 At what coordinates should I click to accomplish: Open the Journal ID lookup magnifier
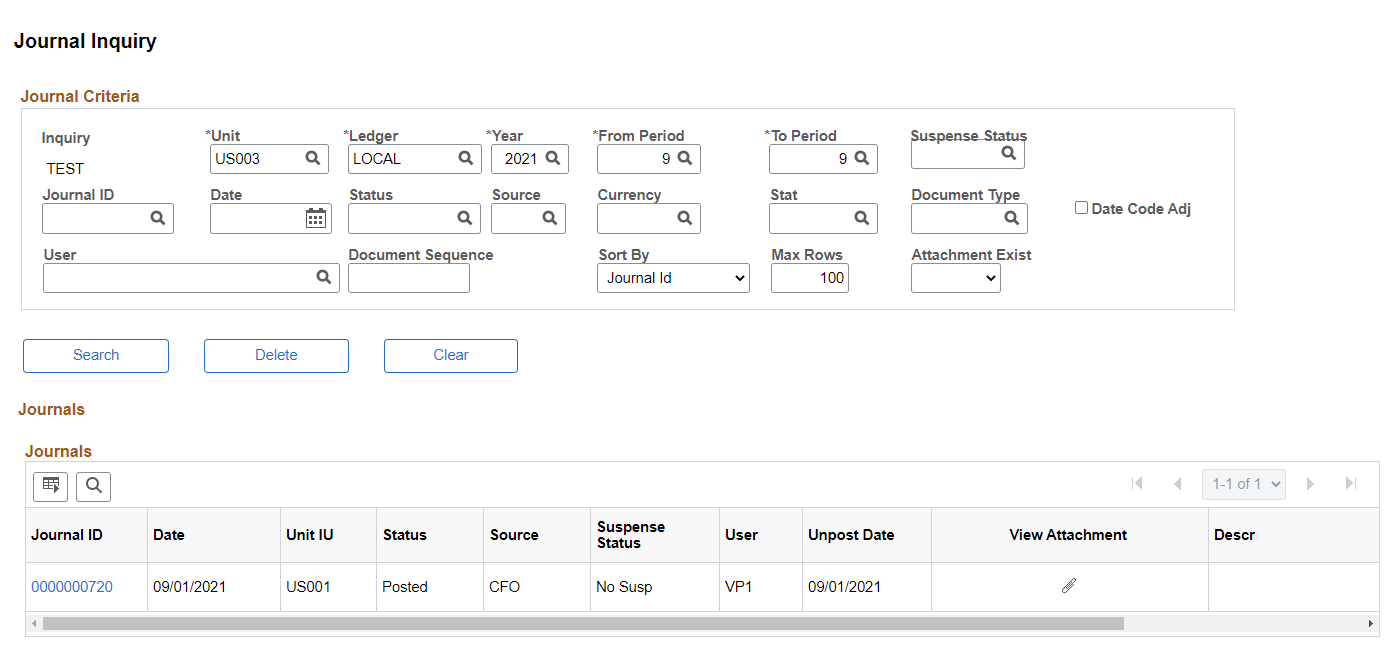click(158, 218)
